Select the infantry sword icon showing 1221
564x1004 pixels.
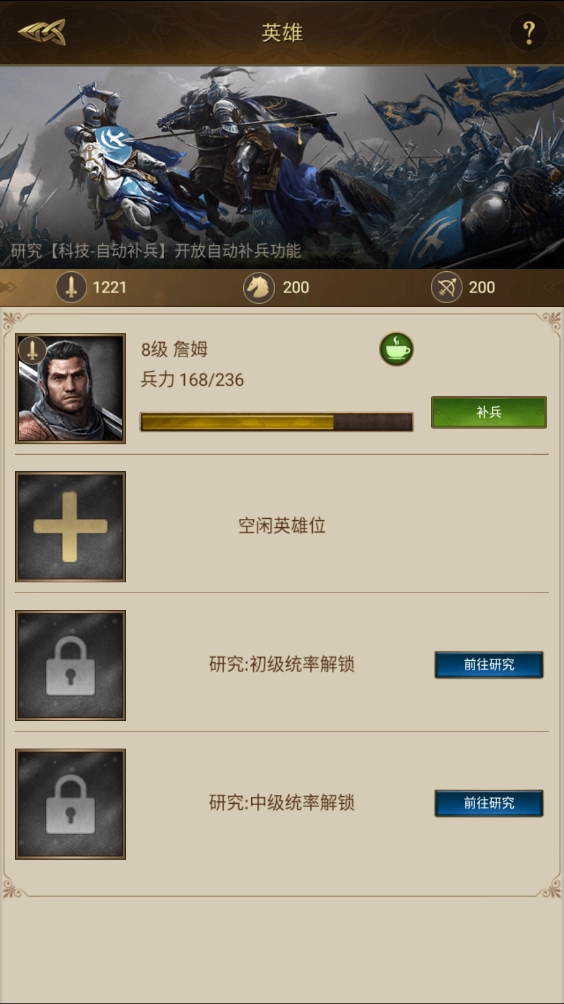(x=71, y=287)
